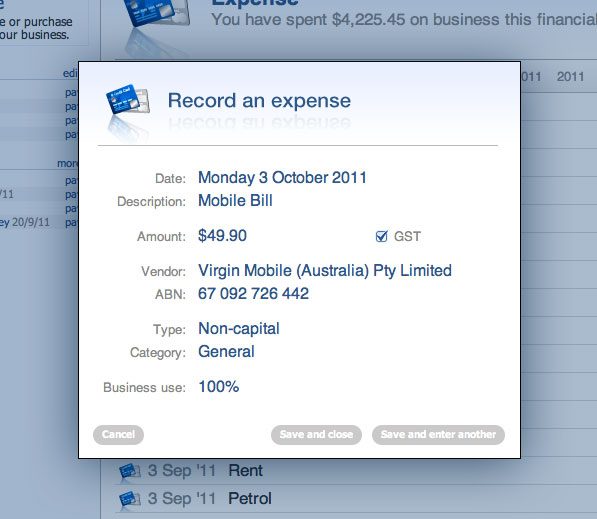Click Save and enter another button

[438, 434]
